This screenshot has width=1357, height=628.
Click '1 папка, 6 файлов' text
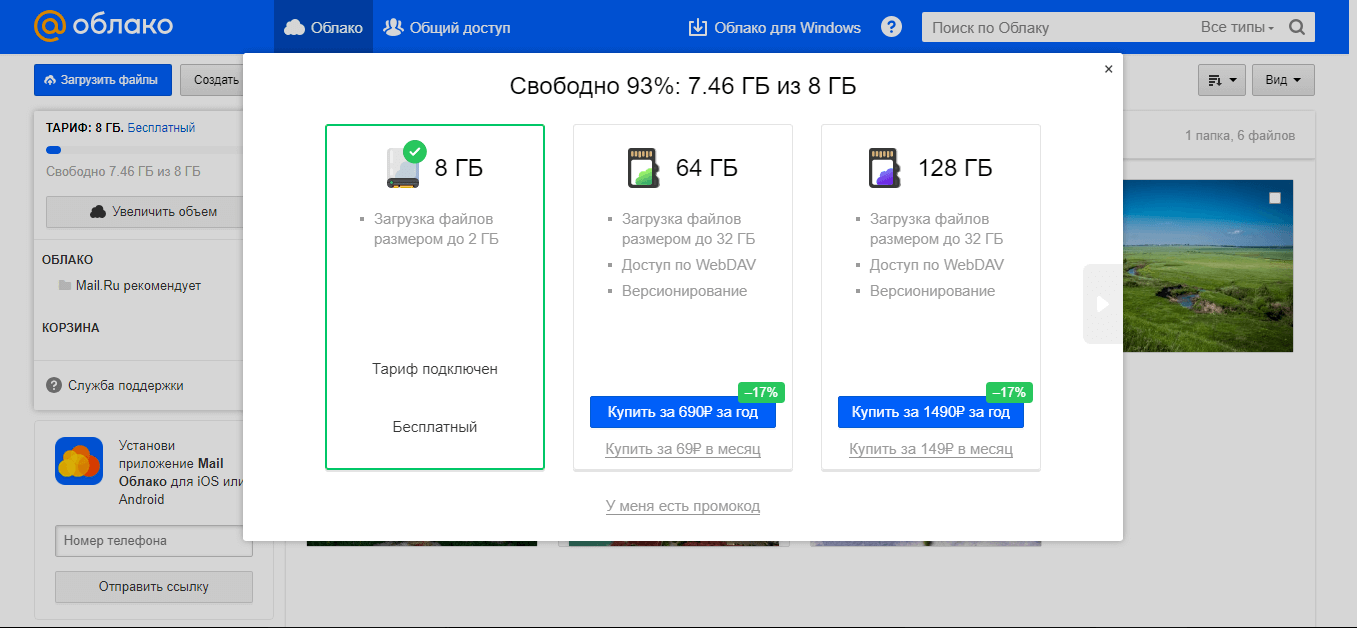click(x=1240, y=135)
